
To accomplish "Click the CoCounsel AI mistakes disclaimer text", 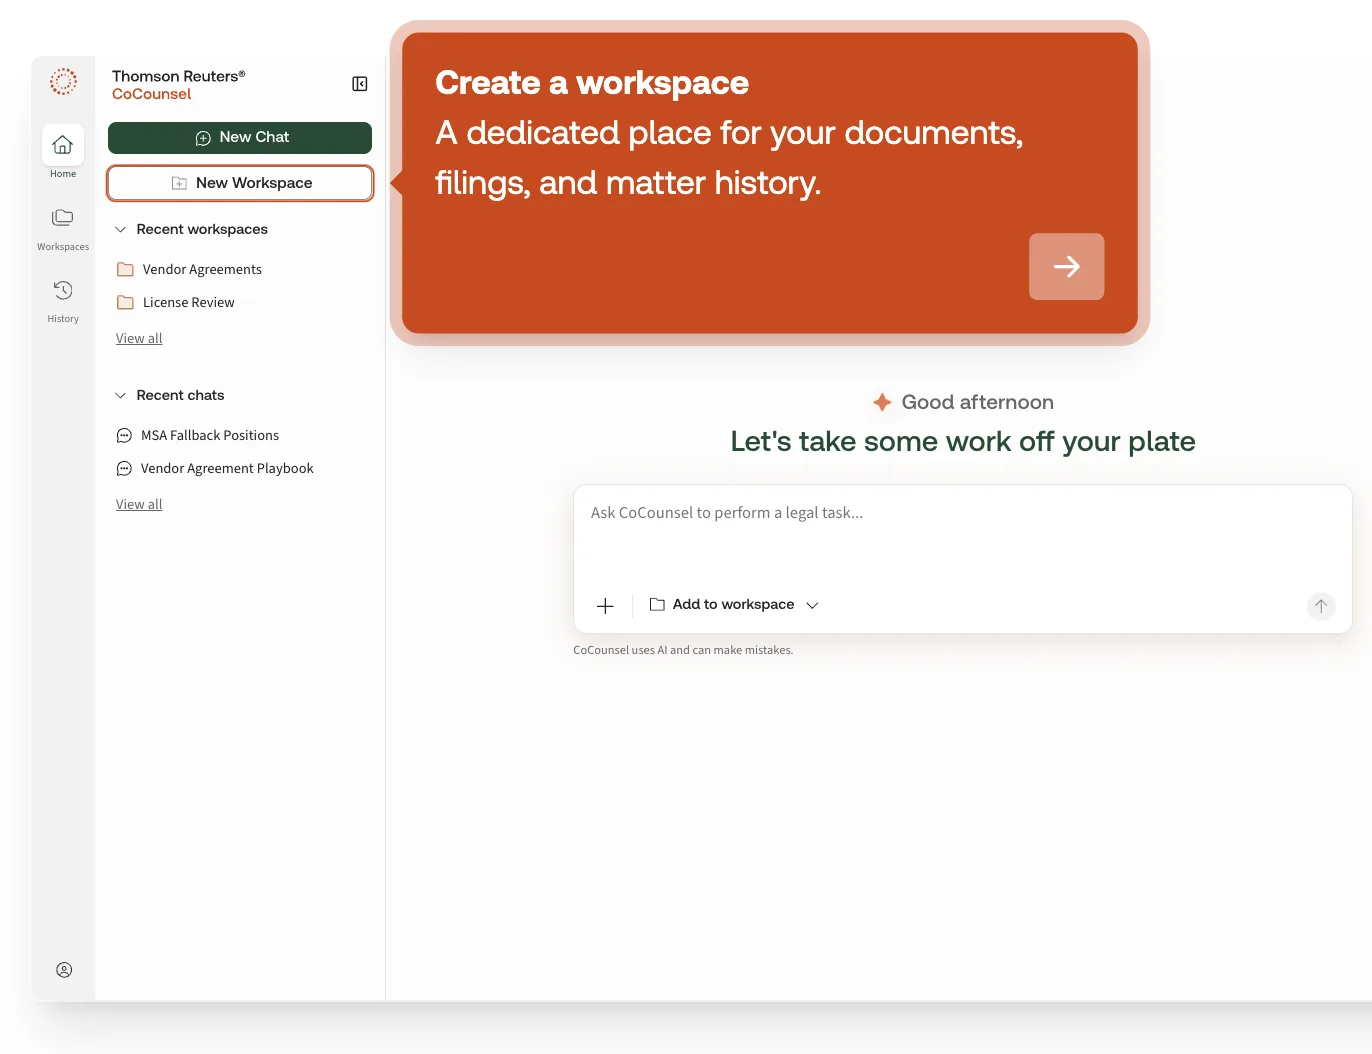I will pyautogui.click(x=683, y=650).
